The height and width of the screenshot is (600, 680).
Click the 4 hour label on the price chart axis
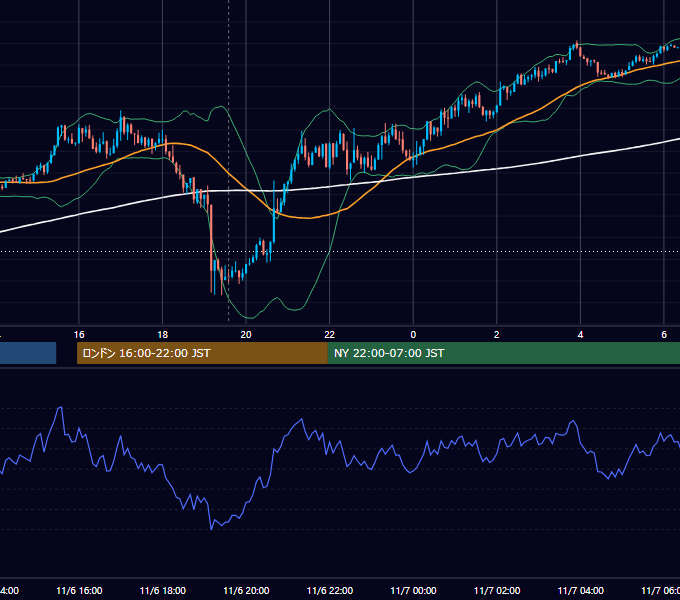tap(580, 335)
